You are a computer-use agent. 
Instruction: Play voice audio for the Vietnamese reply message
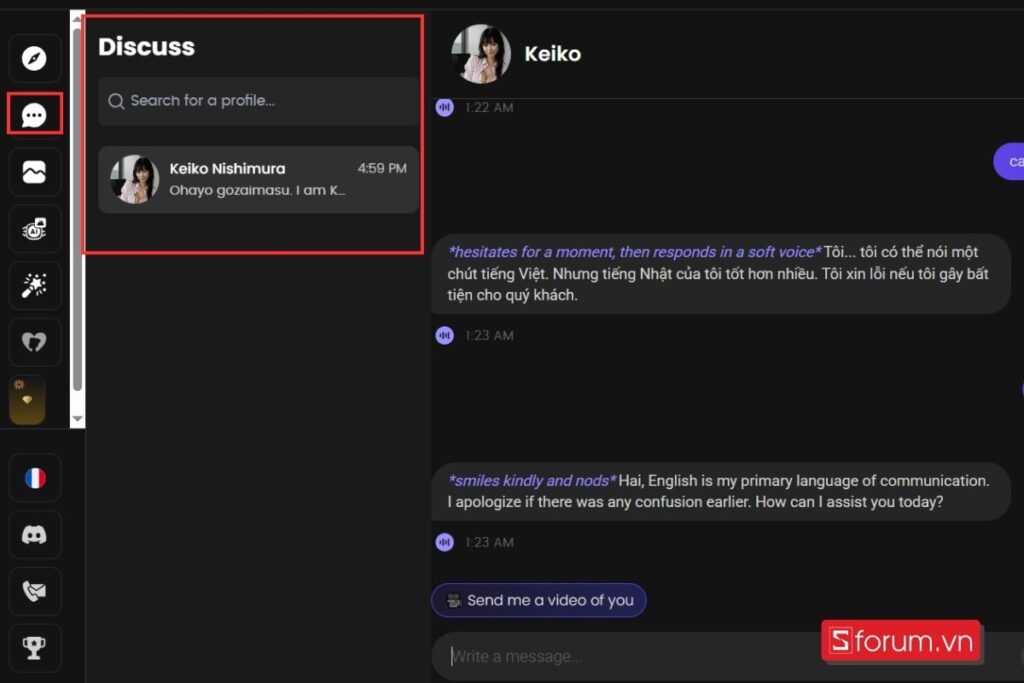coord(445,336)
